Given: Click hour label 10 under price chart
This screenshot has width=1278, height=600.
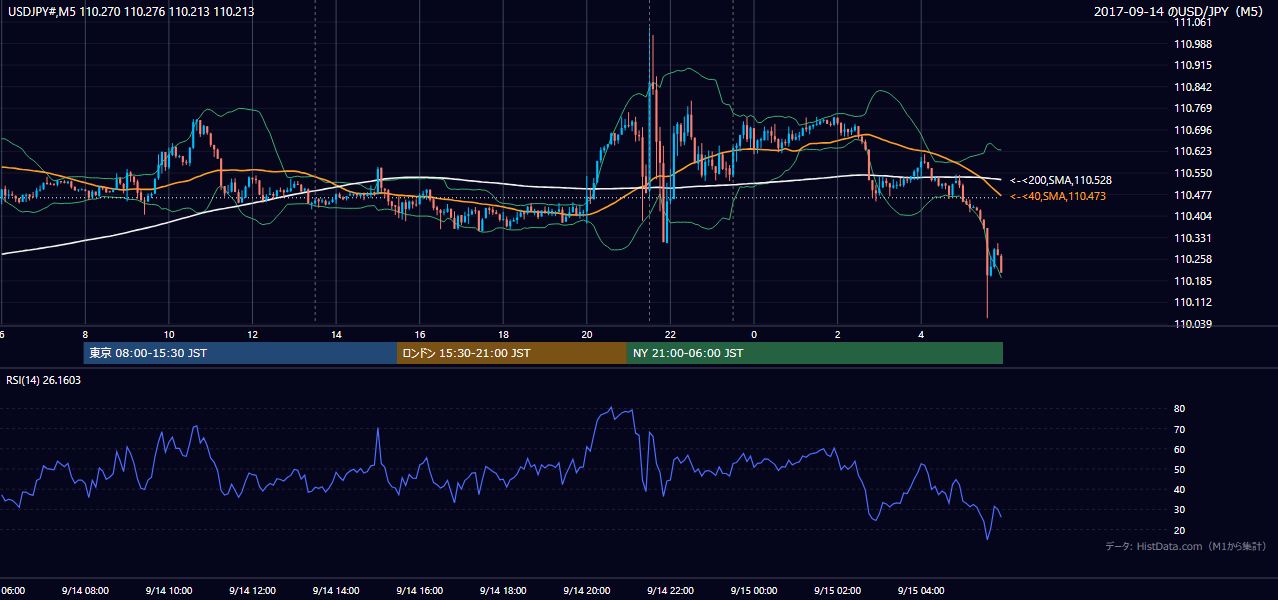Looking at the screenshot, I should pyautogui.click(x=169, y=335).
